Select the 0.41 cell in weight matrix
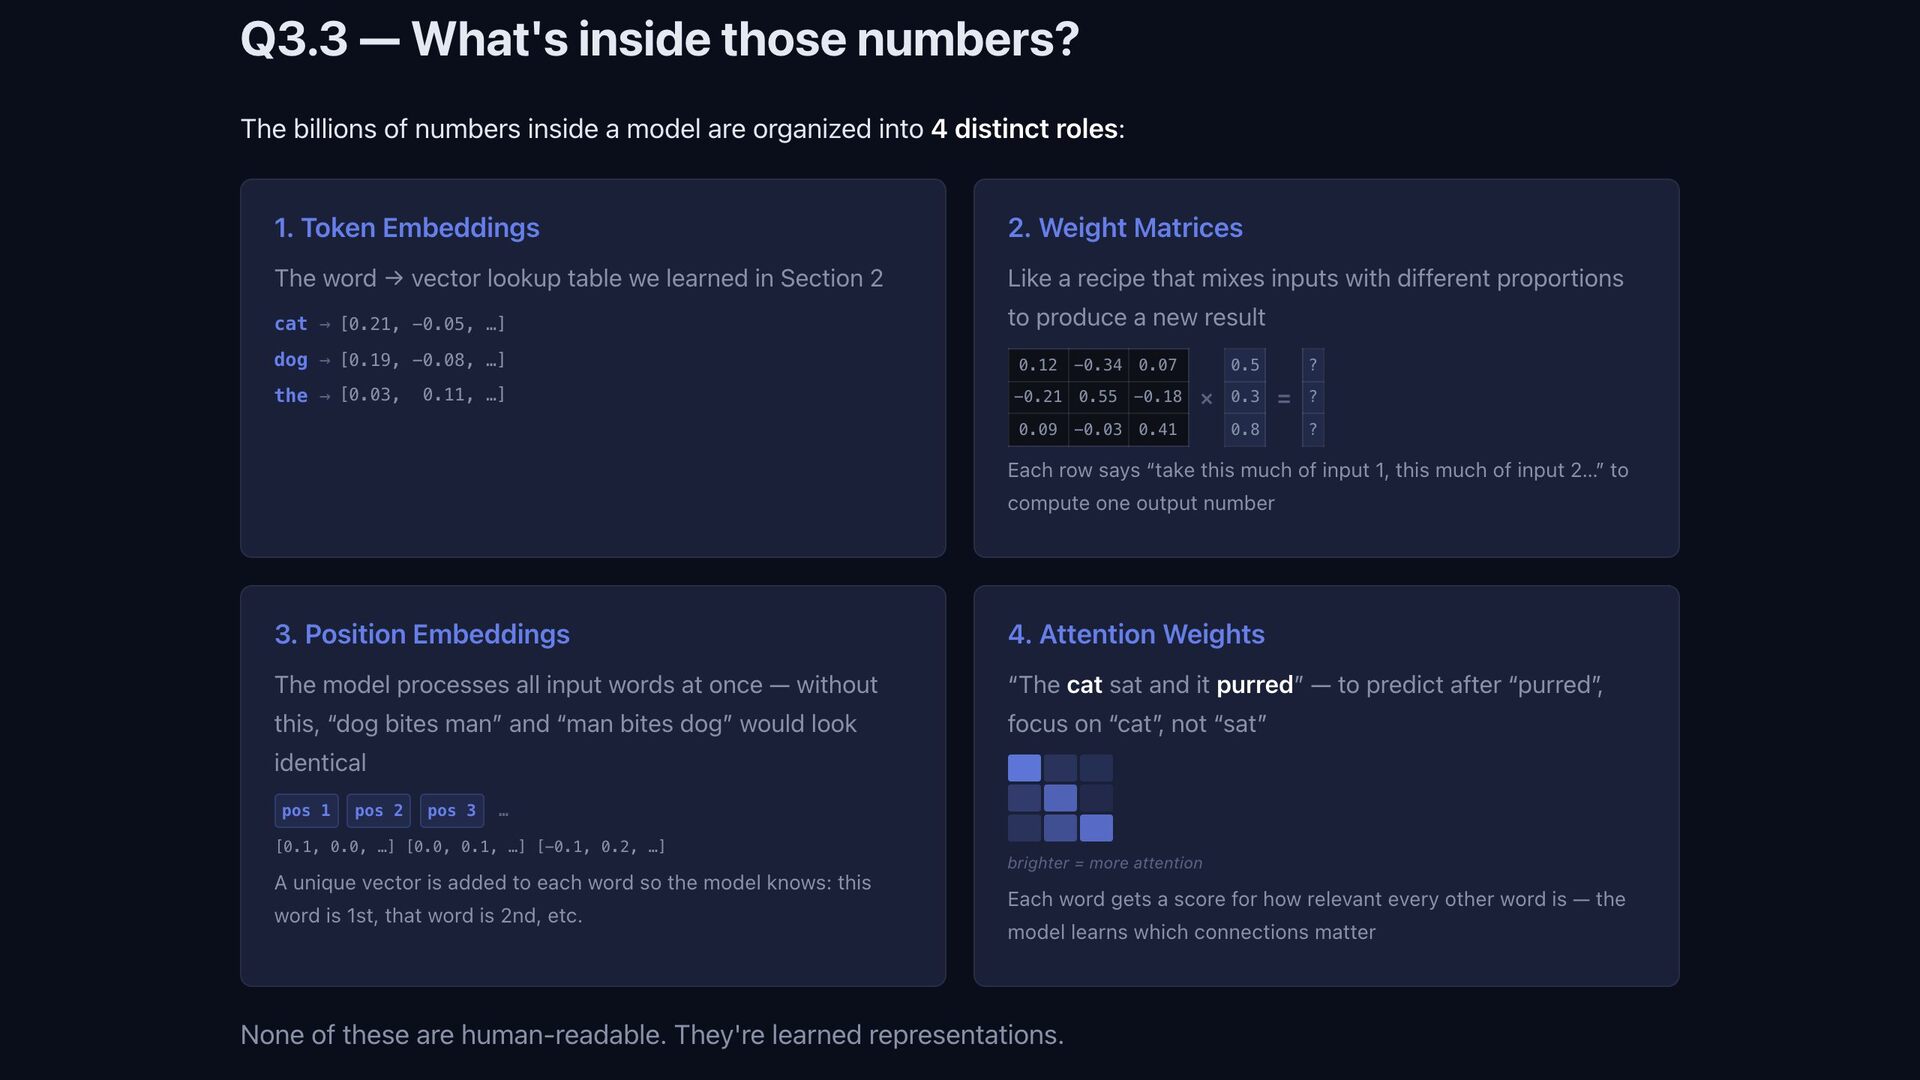This screenshot has width=1920, height=1080. pos(1157,430)
